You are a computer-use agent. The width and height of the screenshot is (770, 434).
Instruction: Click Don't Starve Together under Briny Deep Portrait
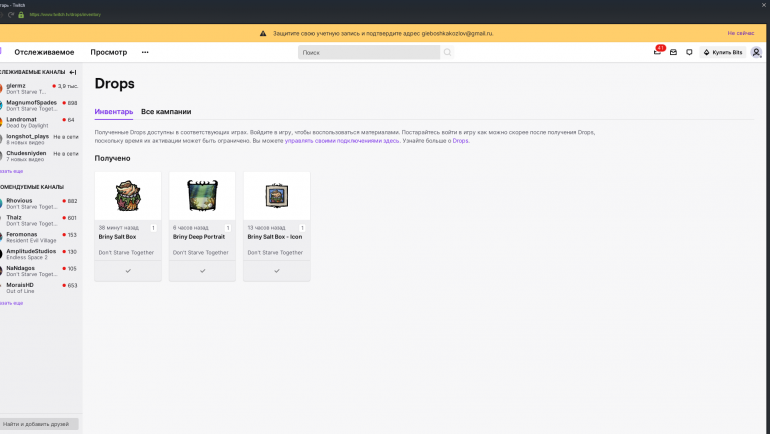pos(200,252)
